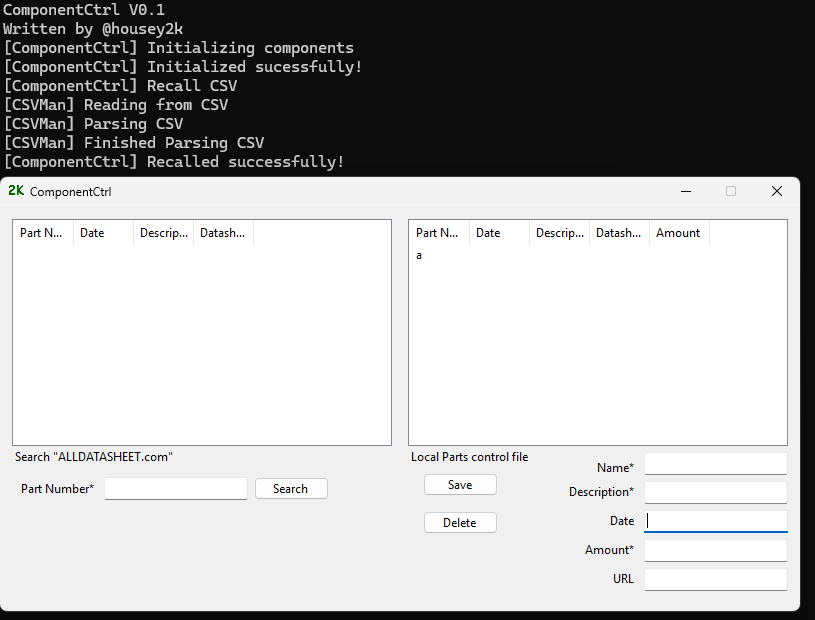815x620 pixels.
Task: Focus the Amount input box
Action: 715,550
